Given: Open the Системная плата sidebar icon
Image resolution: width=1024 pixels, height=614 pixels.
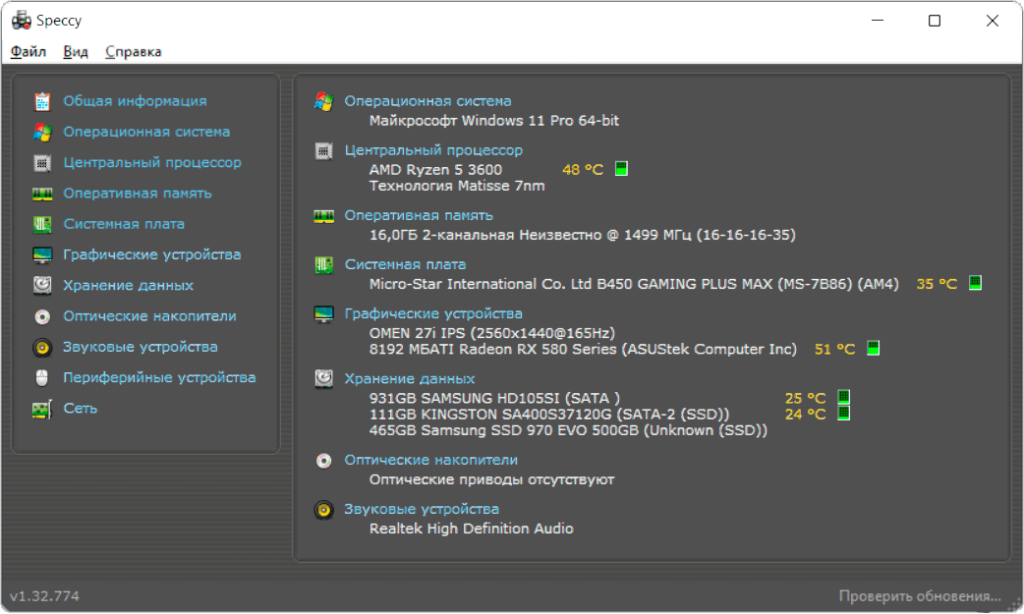Looking at the screenshot, I should pyautogui.click(x=42, y=224).
